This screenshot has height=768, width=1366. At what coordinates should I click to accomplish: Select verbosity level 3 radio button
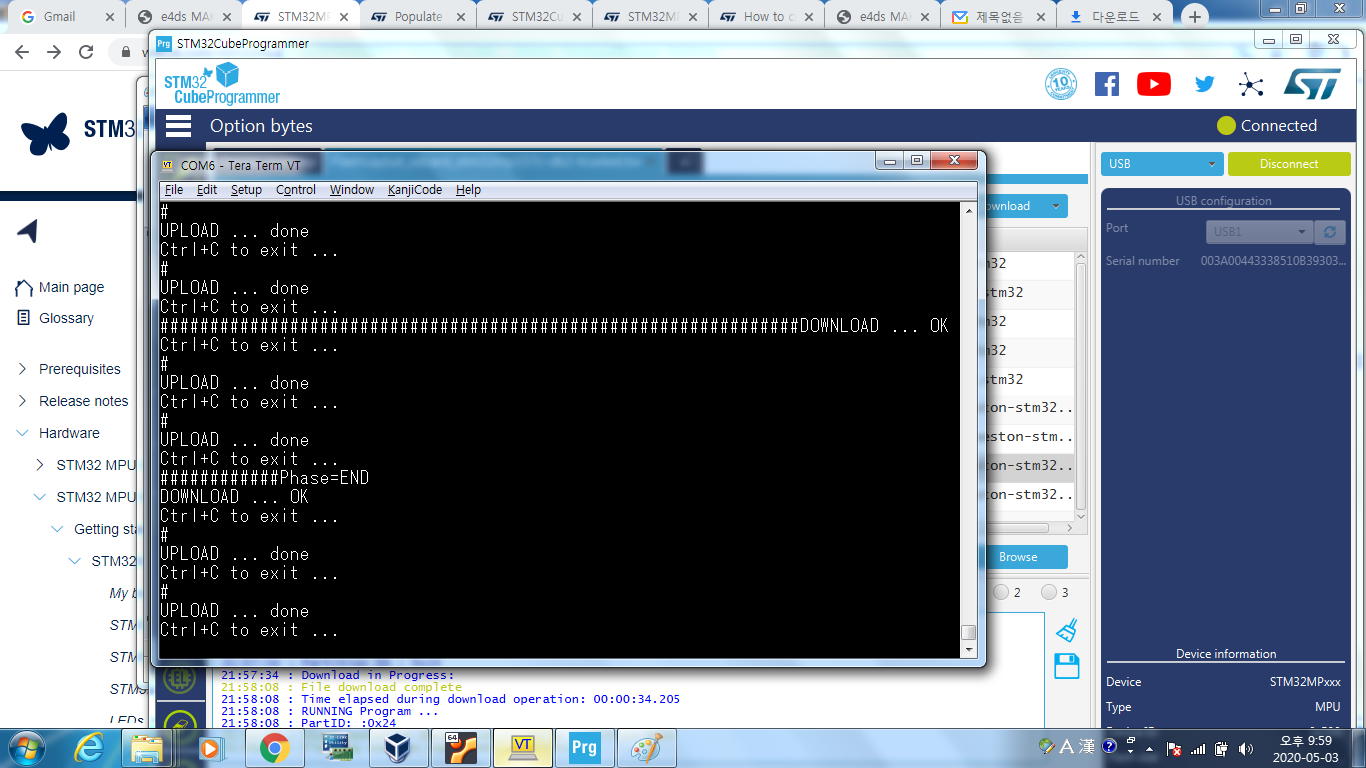1048,592
